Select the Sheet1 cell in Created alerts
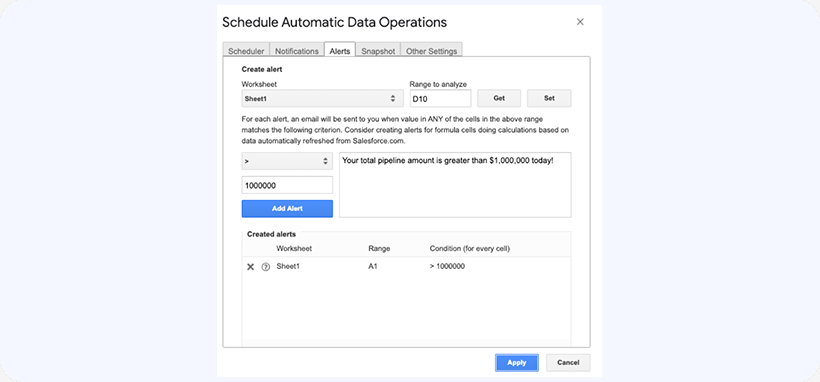 pos(288,266)
